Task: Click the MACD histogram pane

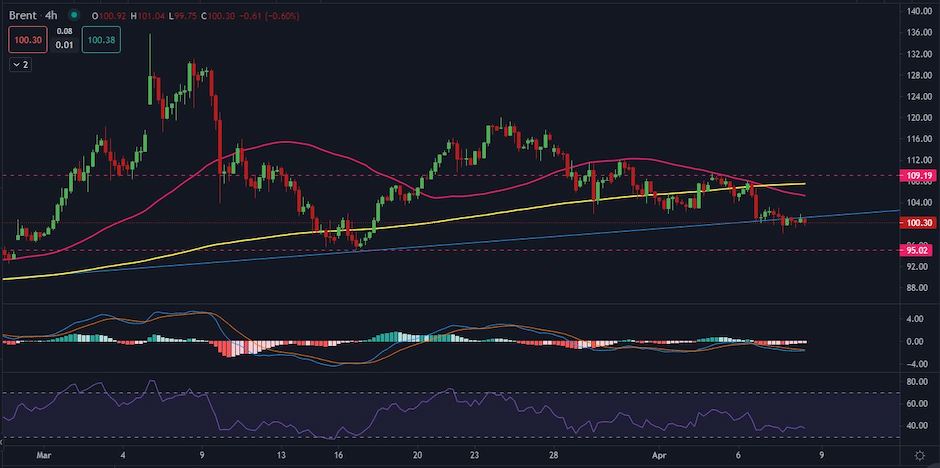Action: click(x=400, y=340)
